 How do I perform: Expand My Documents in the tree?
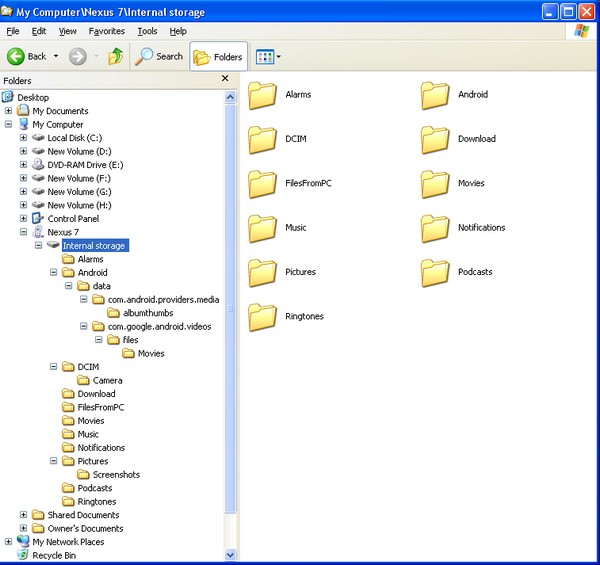tap(8, 111)
